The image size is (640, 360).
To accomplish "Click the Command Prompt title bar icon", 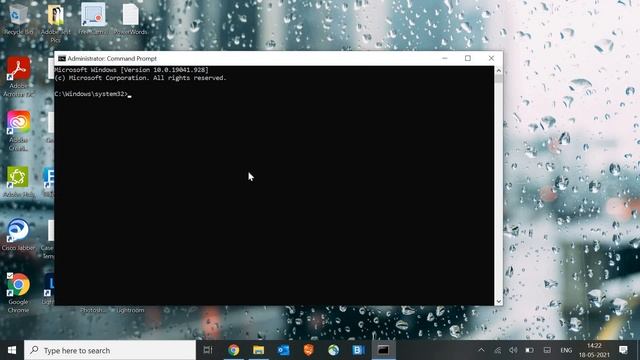I will pyautogui.click(x=62, y=59).
